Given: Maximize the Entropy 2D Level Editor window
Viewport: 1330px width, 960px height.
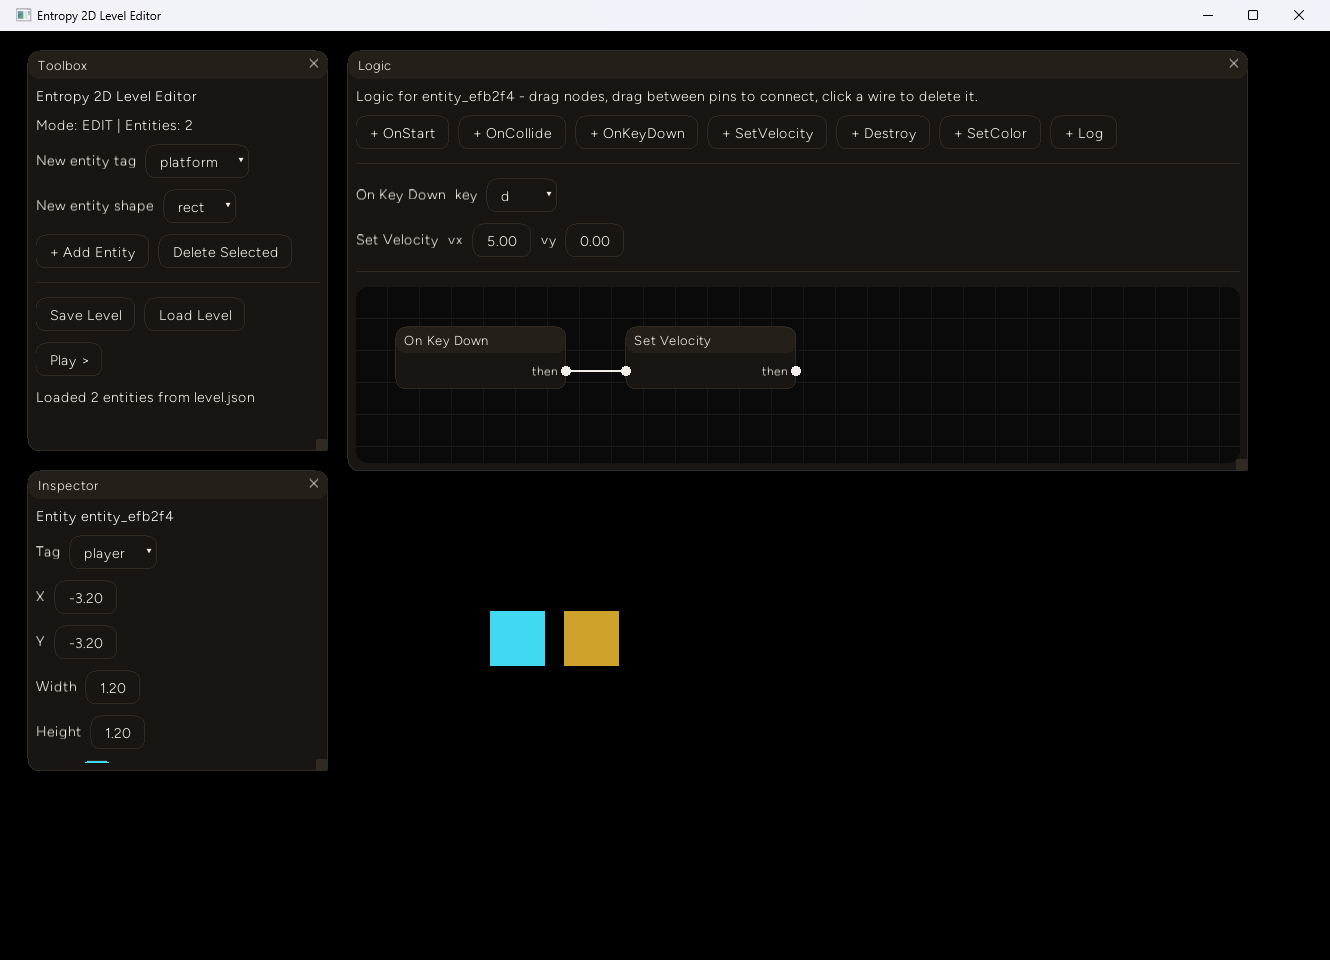Looking at the screenshot, I should pos(1253,15).
